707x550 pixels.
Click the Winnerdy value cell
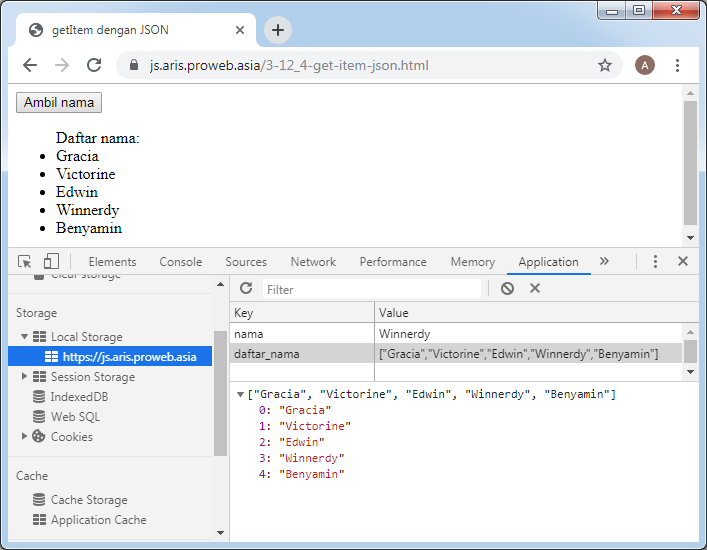click(528, 334)
